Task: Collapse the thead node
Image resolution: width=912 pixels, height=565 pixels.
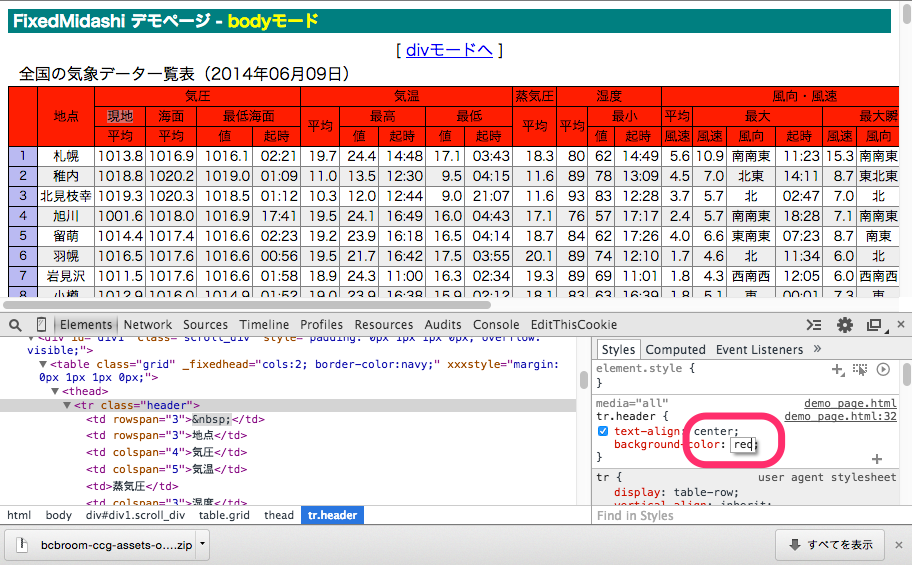Action: pyautogui.click(x=55, y=391)
